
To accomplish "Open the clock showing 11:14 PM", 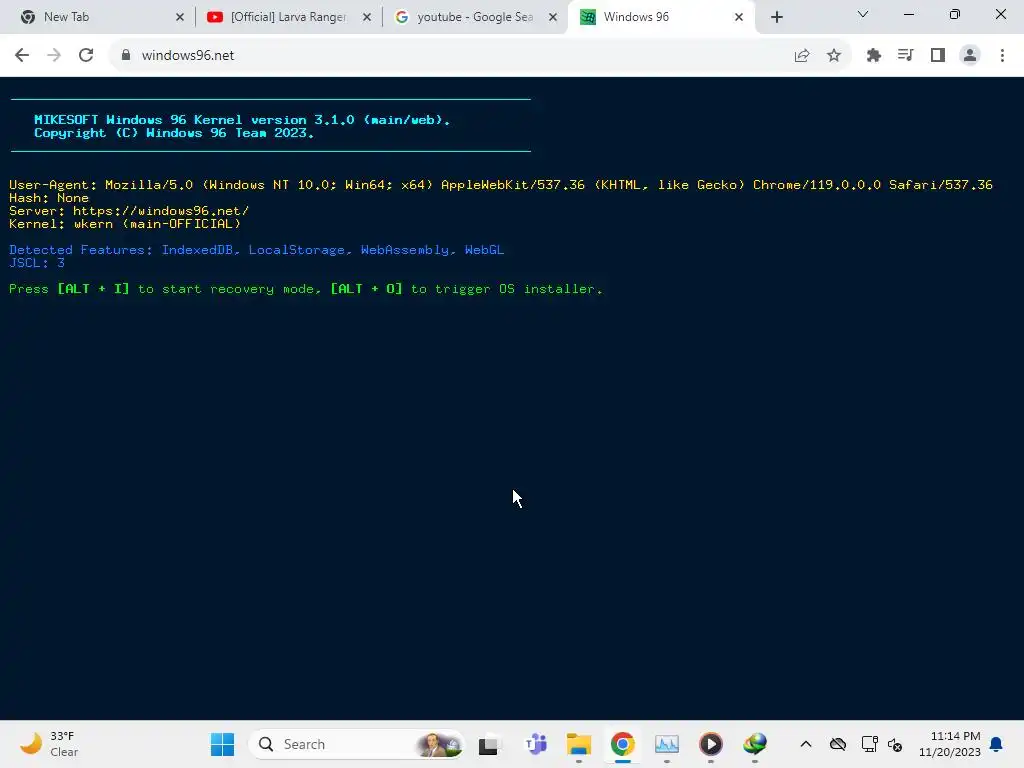I will (950, 744).
